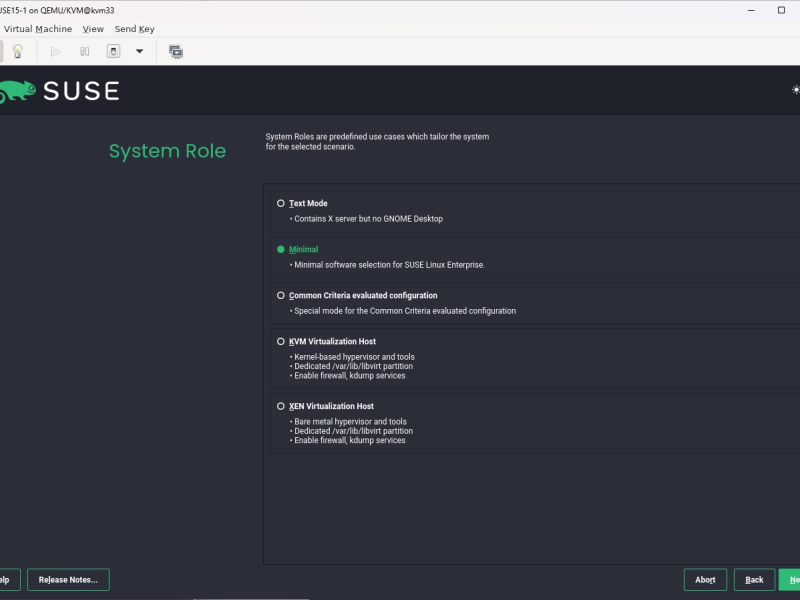Click the green Next button
Viewport: 800px width, 600px height.
(789, 580)
